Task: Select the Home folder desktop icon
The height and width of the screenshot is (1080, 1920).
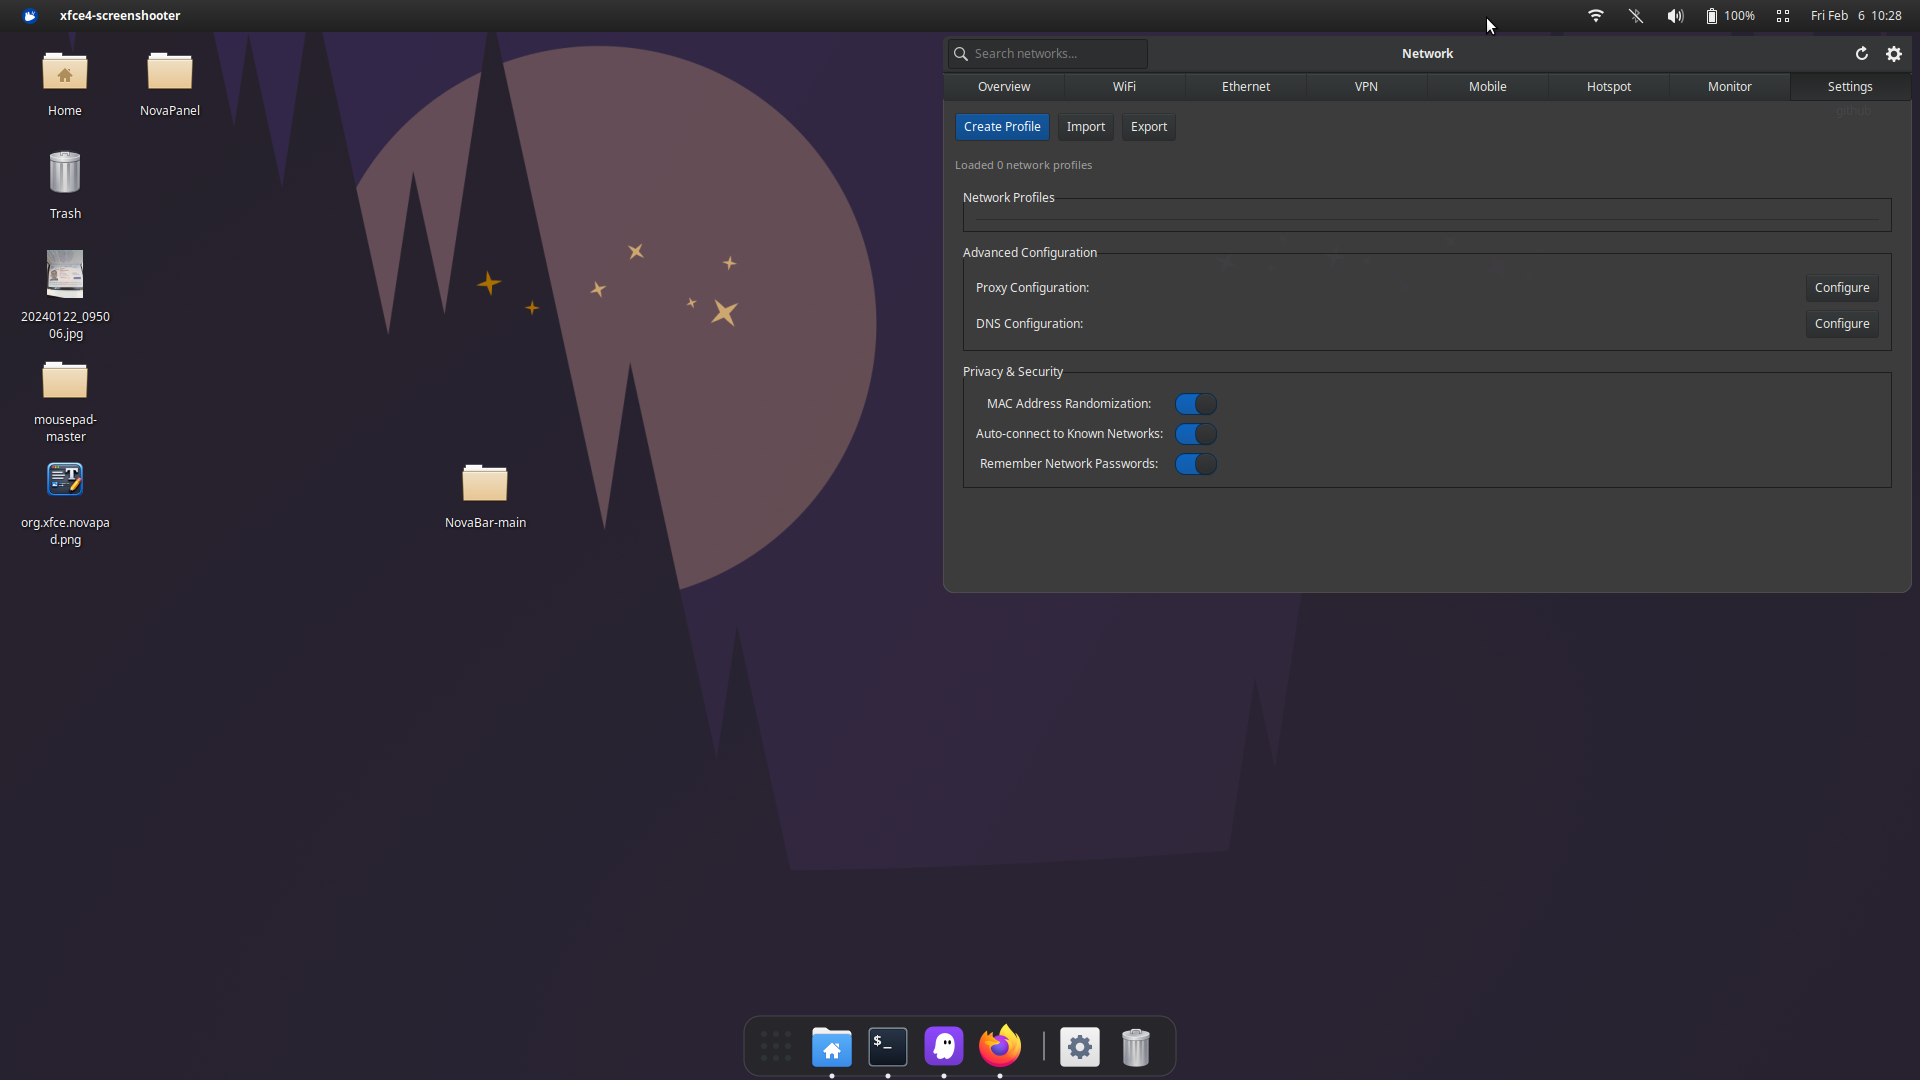Action: pyautogui.click(x=65, y=84)
